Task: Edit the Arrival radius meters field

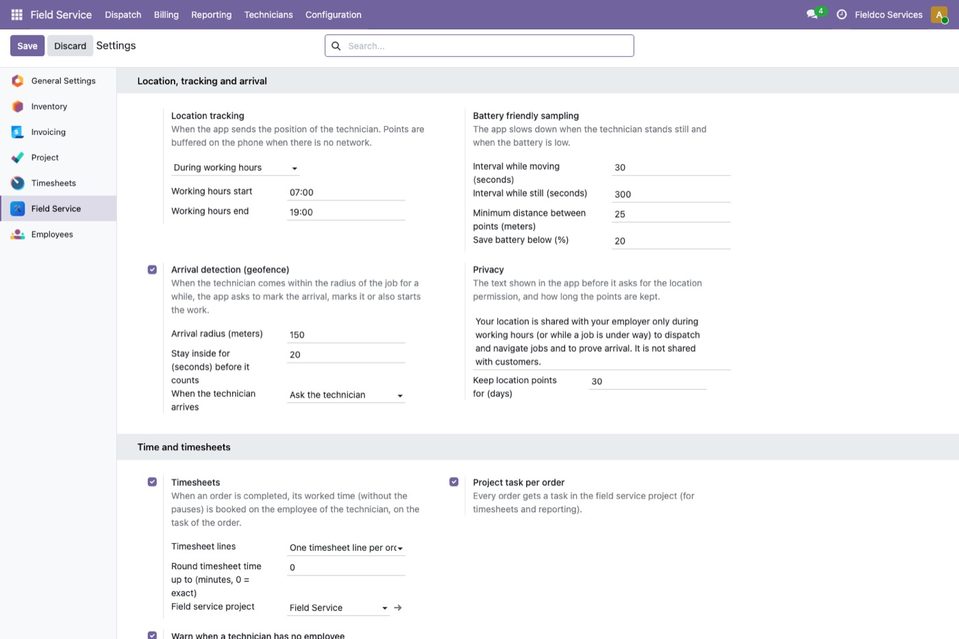Action: coord(346,335)
